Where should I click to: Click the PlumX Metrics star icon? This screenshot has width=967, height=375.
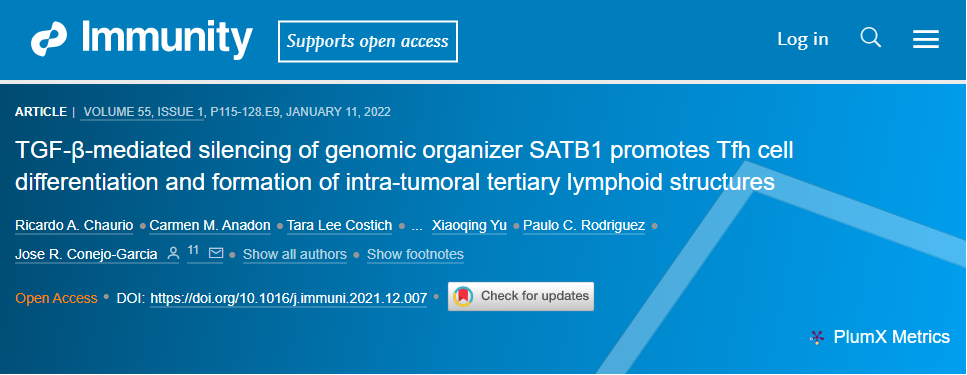(817, 337)
